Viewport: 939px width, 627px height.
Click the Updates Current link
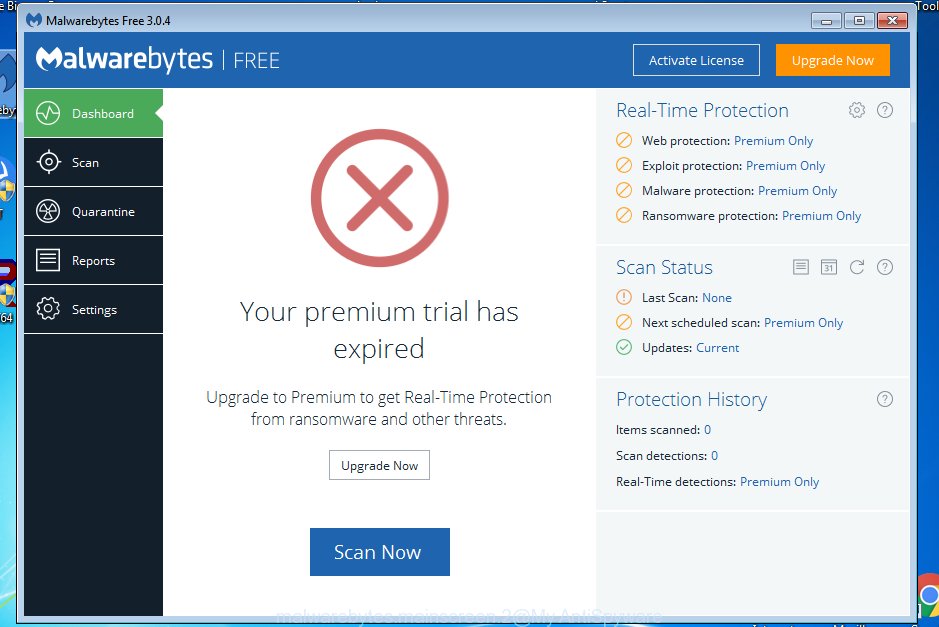click(x=717, y=347)
